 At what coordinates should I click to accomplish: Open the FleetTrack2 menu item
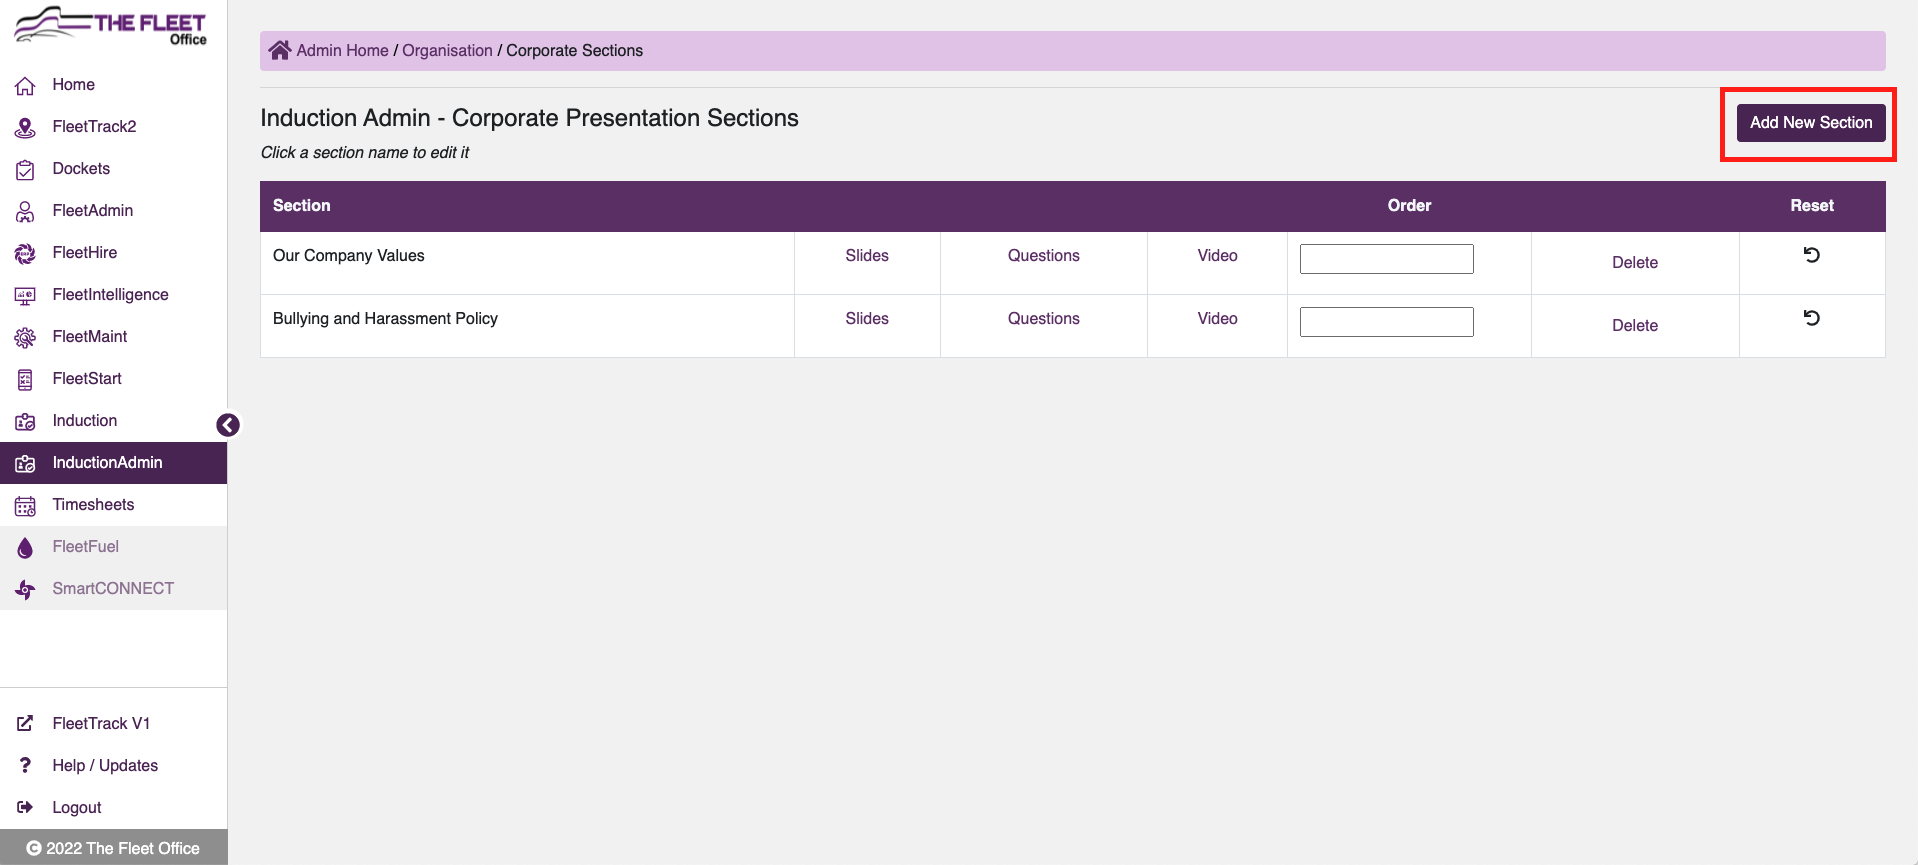point(94,127)
